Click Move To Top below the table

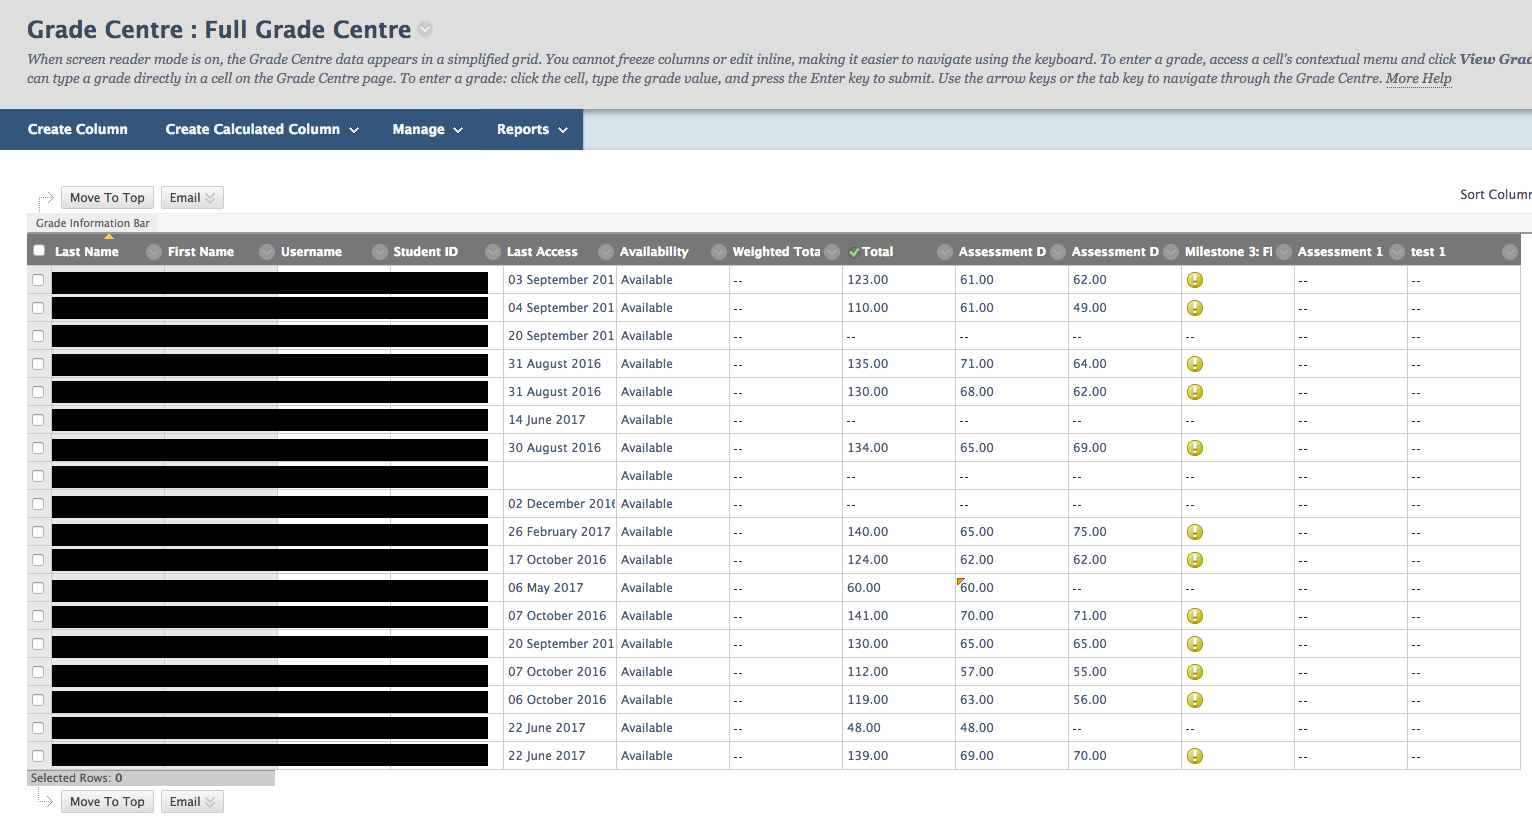(107, 802)
